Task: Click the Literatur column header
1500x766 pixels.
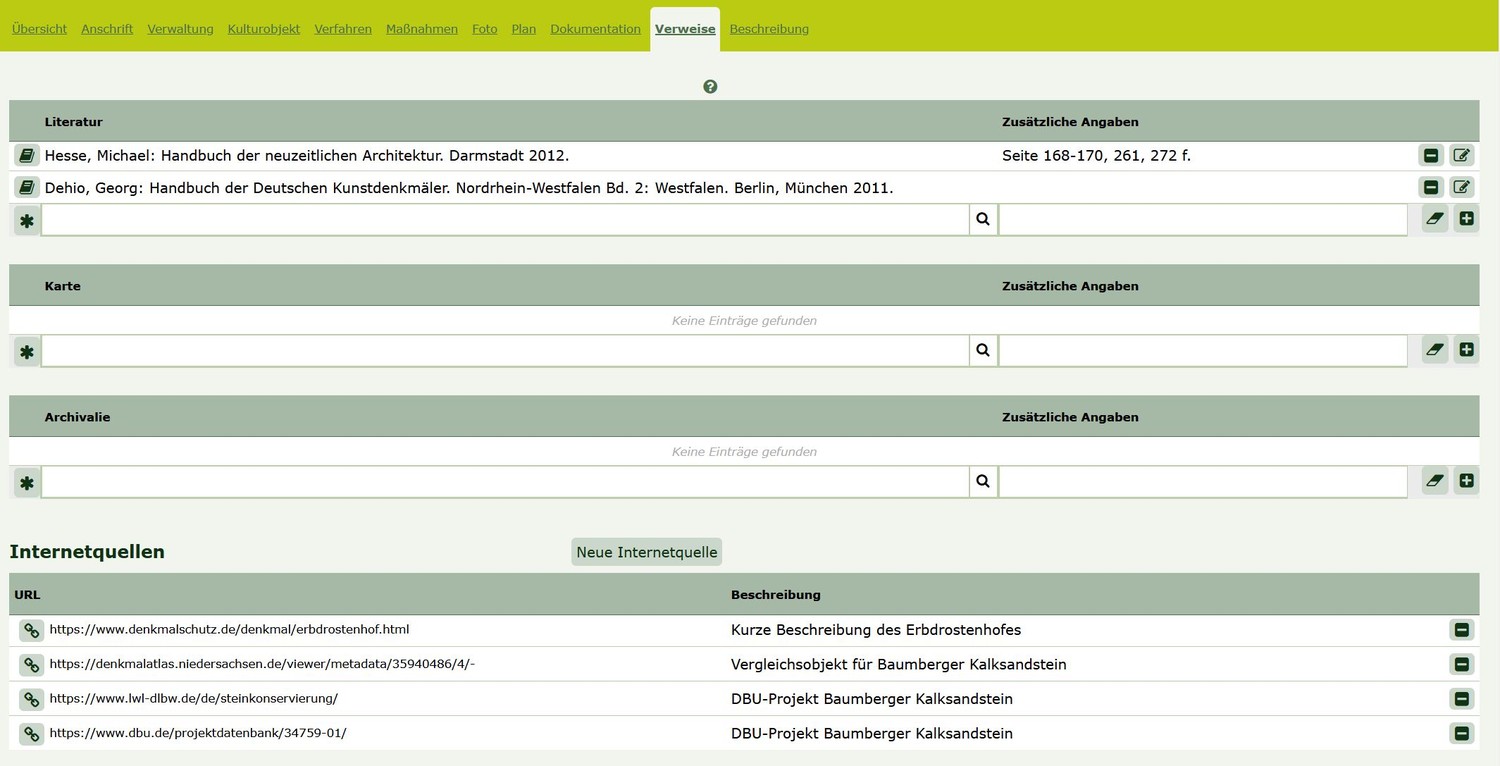Action: pyautogui.click(x=74, y=122)
